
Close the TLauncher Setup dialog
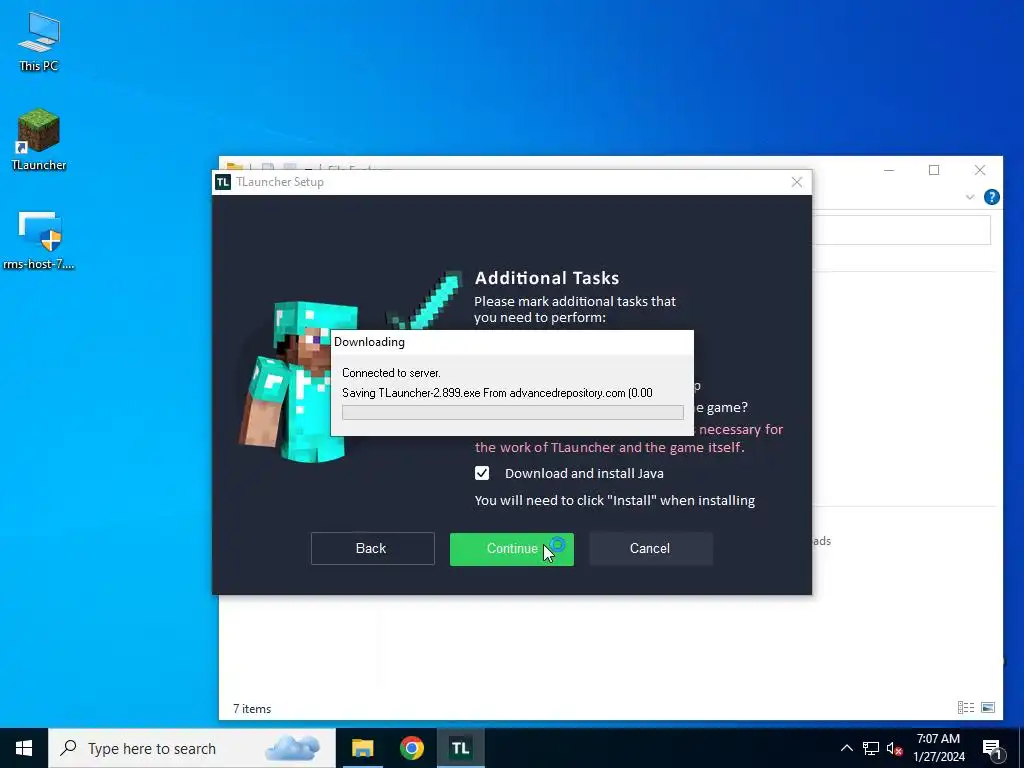(x=796, y=182)
